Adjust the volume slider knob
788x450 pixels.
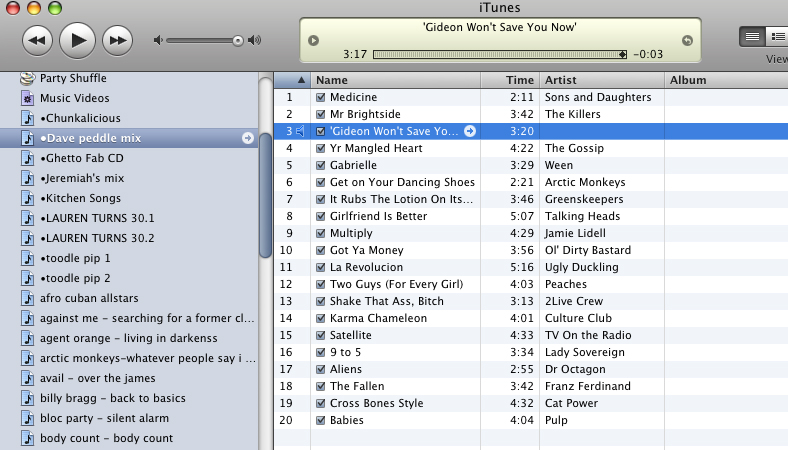[x=238, y=41]
